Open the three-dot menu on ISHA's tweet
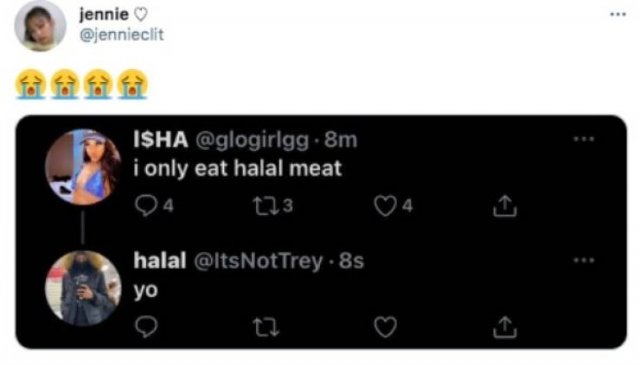This screenshot has width=640, height=365. point(584,139)
